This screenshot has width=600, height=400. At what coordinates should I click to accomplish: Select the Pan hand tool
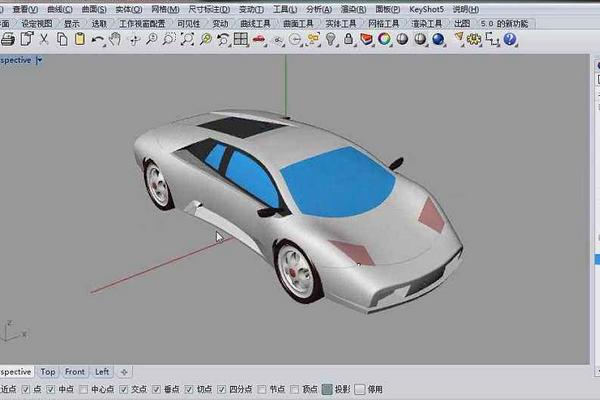click(115, 39)
